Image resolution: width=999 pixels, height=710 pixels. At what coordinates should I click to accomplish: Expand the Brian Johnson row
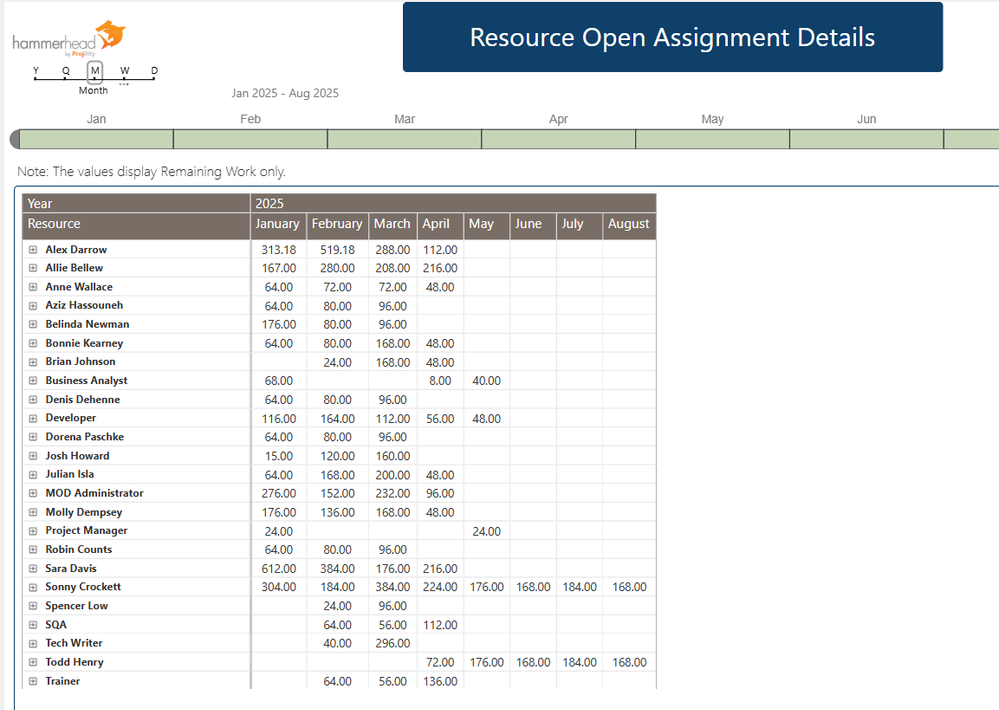click(33, 362)
